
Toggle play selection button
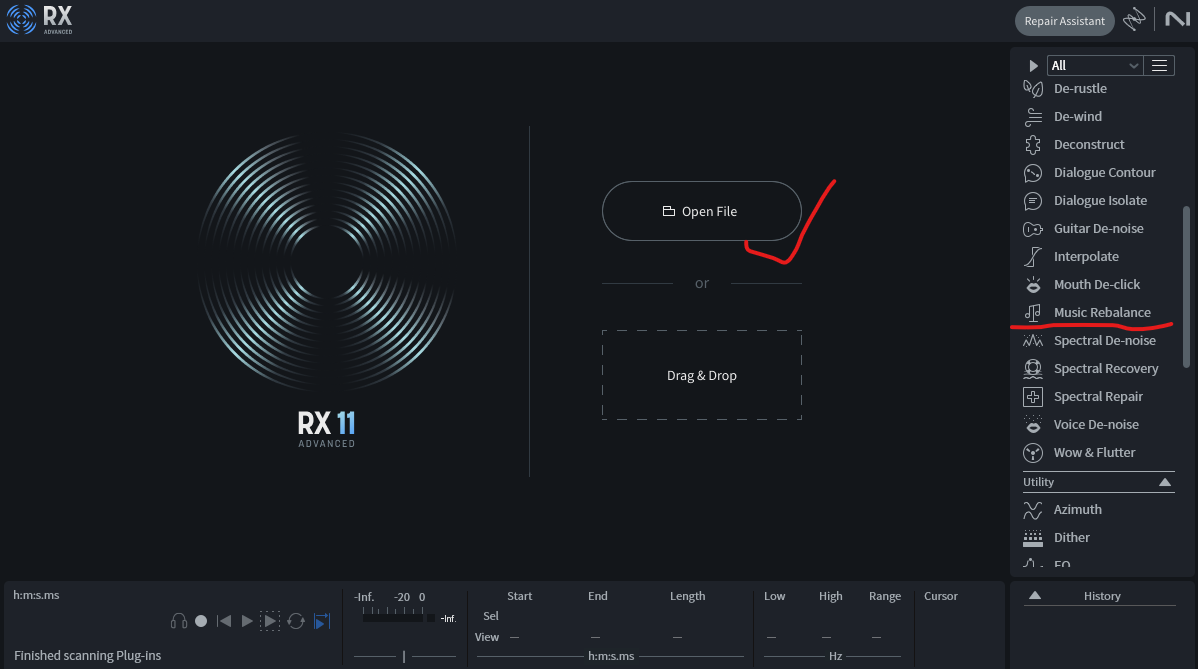270,621
